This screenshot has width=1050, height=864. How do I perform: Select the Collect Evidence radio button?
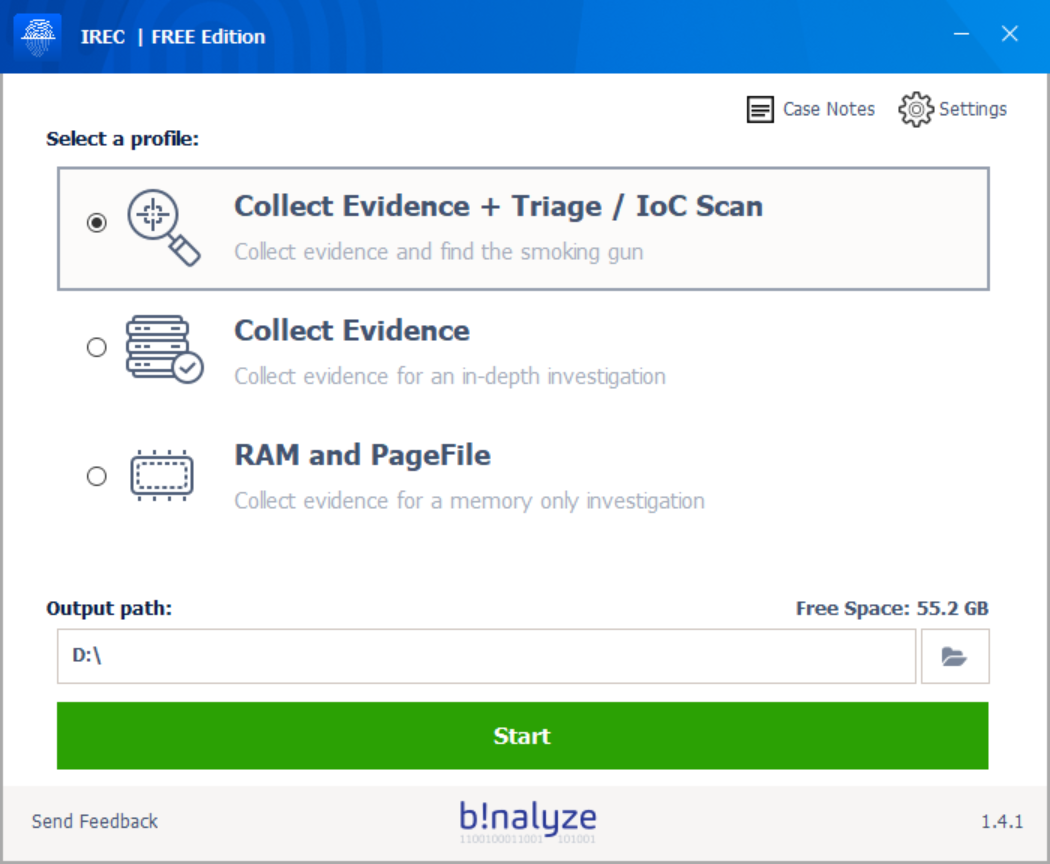coord(96,347)
